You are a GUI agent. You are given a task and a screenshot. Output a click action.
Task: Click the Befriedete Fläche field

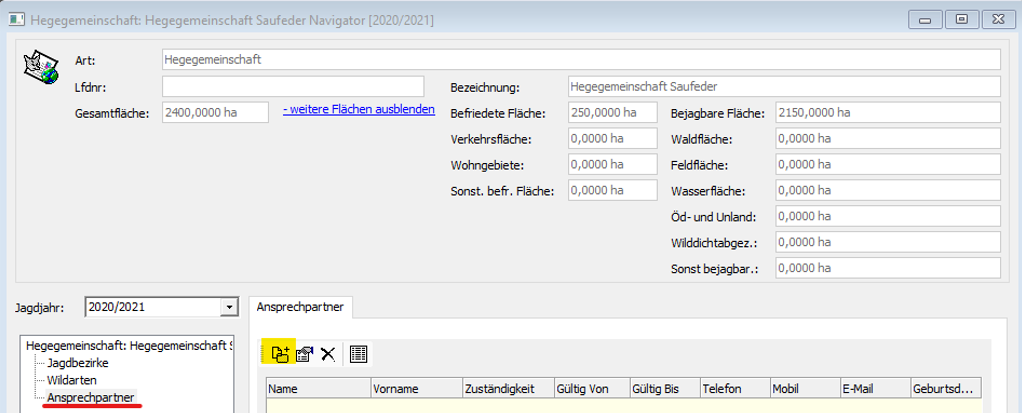pyautogui.click(x=611, y=113)
